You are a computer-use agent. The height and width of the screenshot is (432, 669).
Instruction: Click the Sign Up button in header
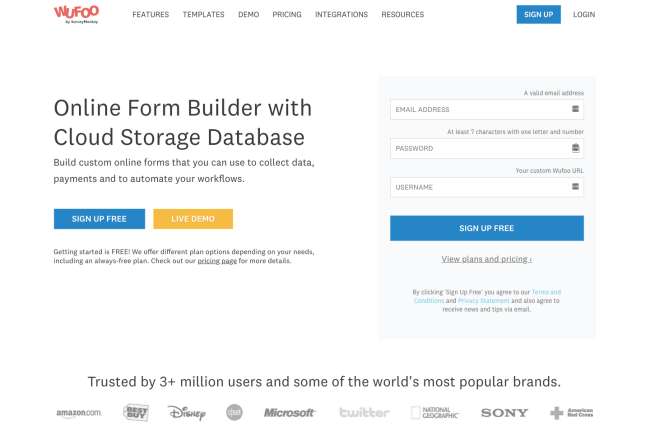point(538,14)
